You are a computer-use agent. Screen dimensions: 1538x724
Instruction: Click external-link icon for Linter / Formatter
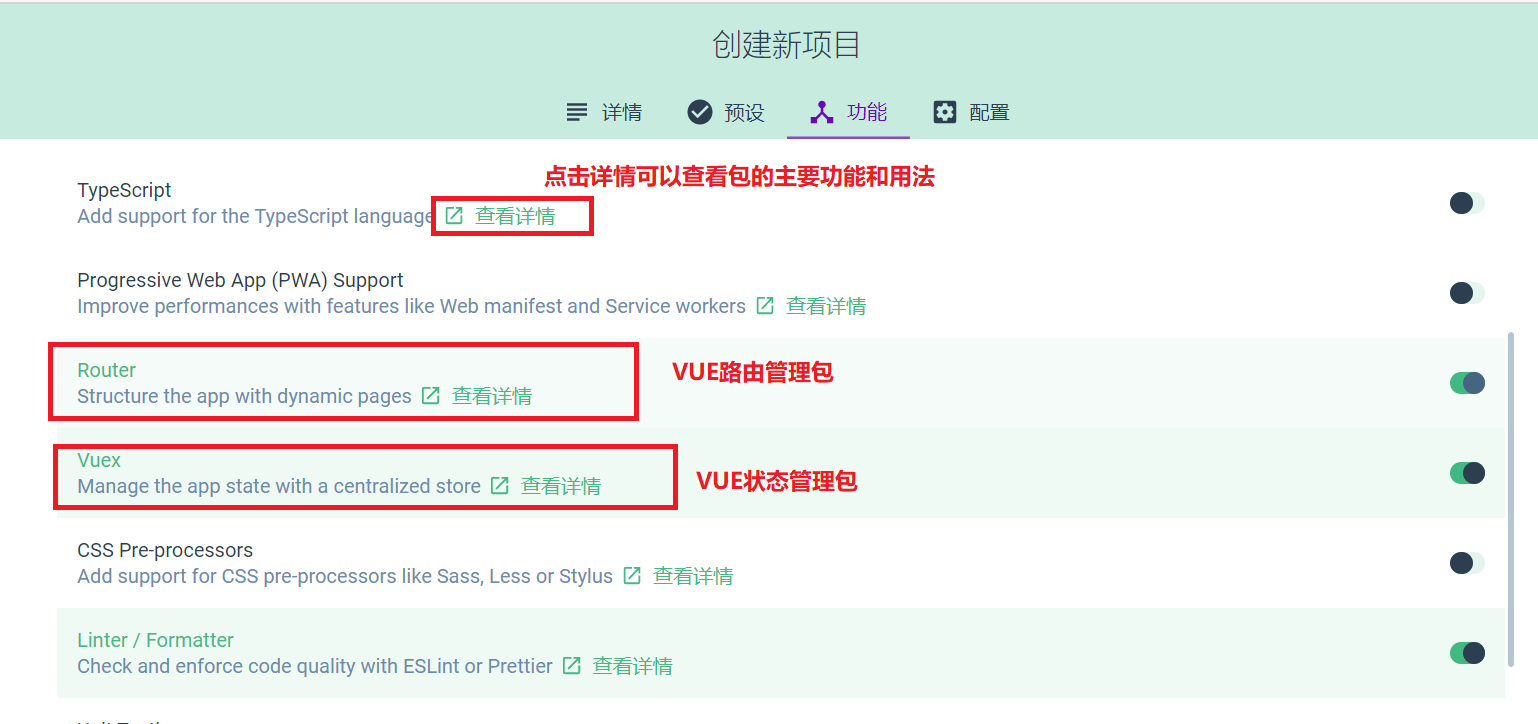(x=572, y=666)
